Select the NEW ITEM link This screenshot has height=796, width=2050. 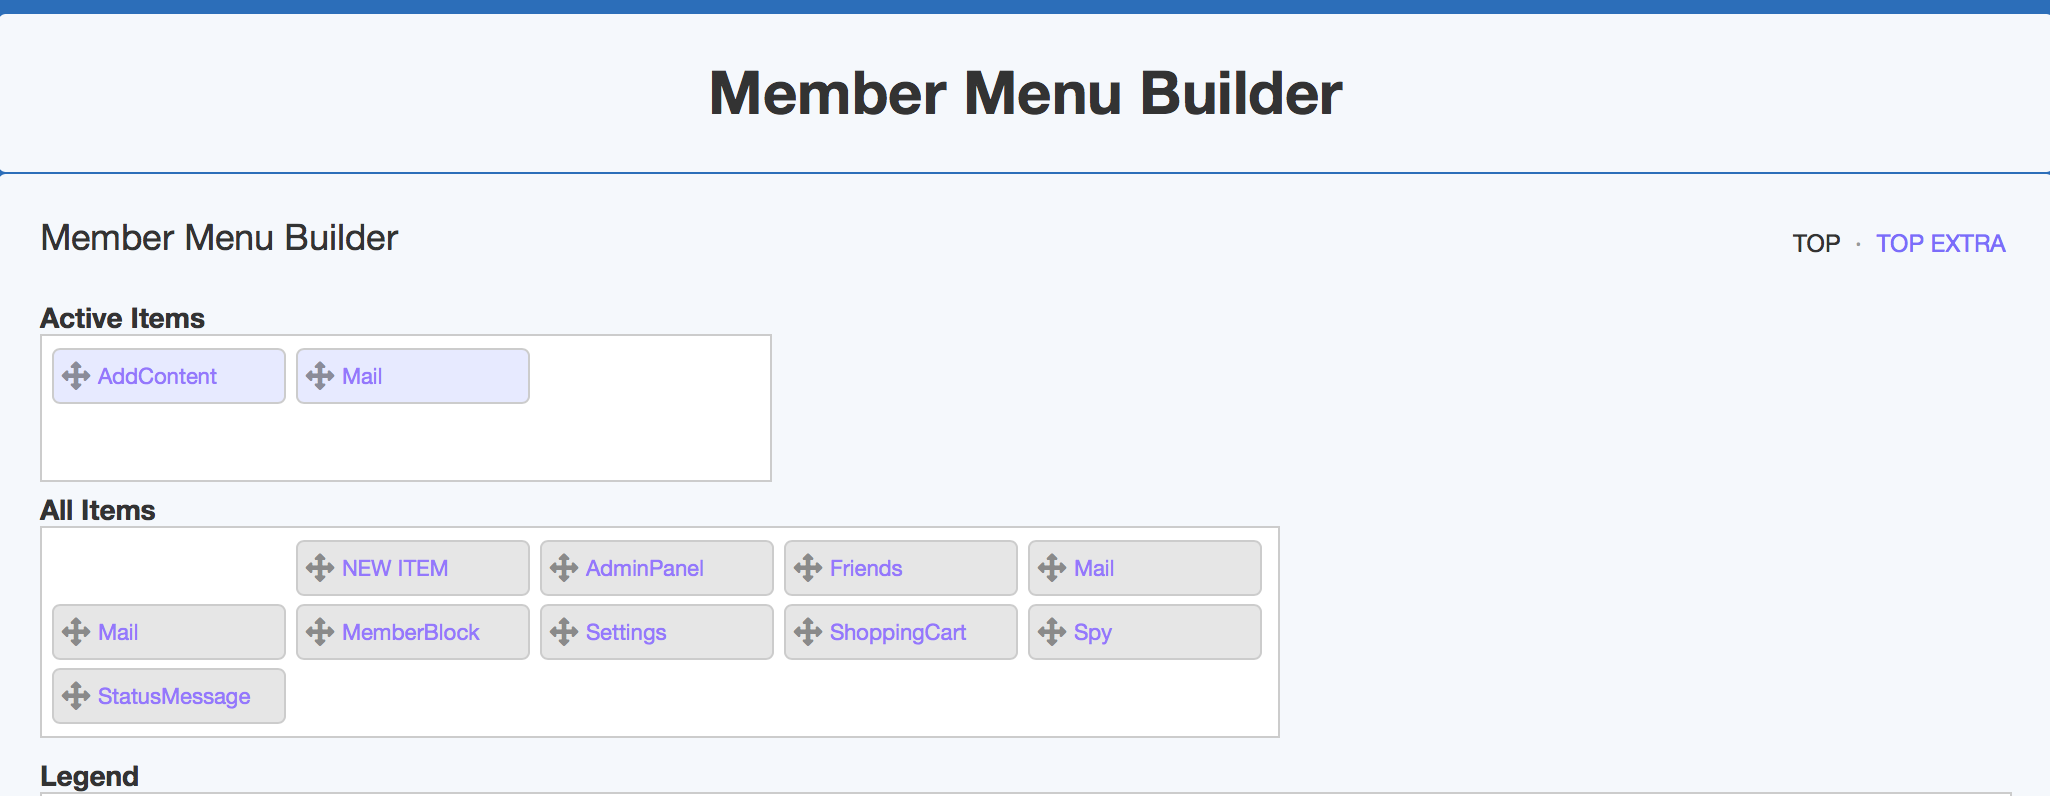click(395, 568)
